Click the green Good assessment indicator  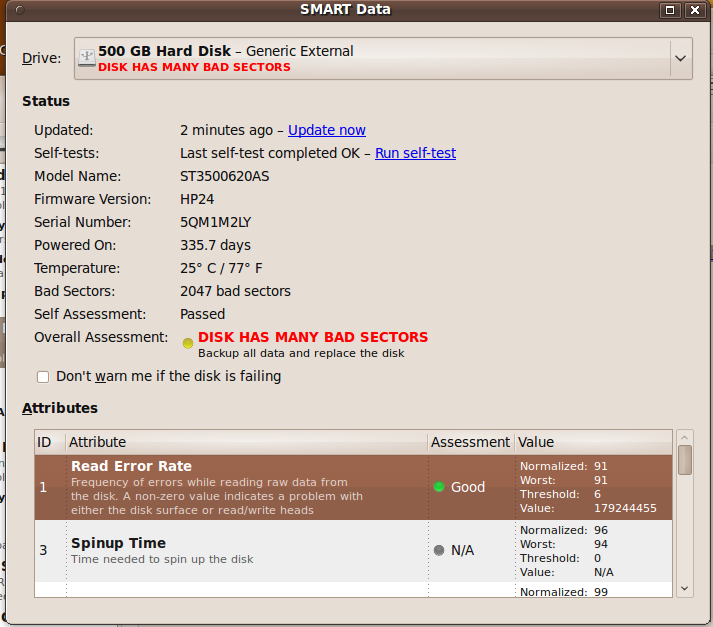(438, 487)
